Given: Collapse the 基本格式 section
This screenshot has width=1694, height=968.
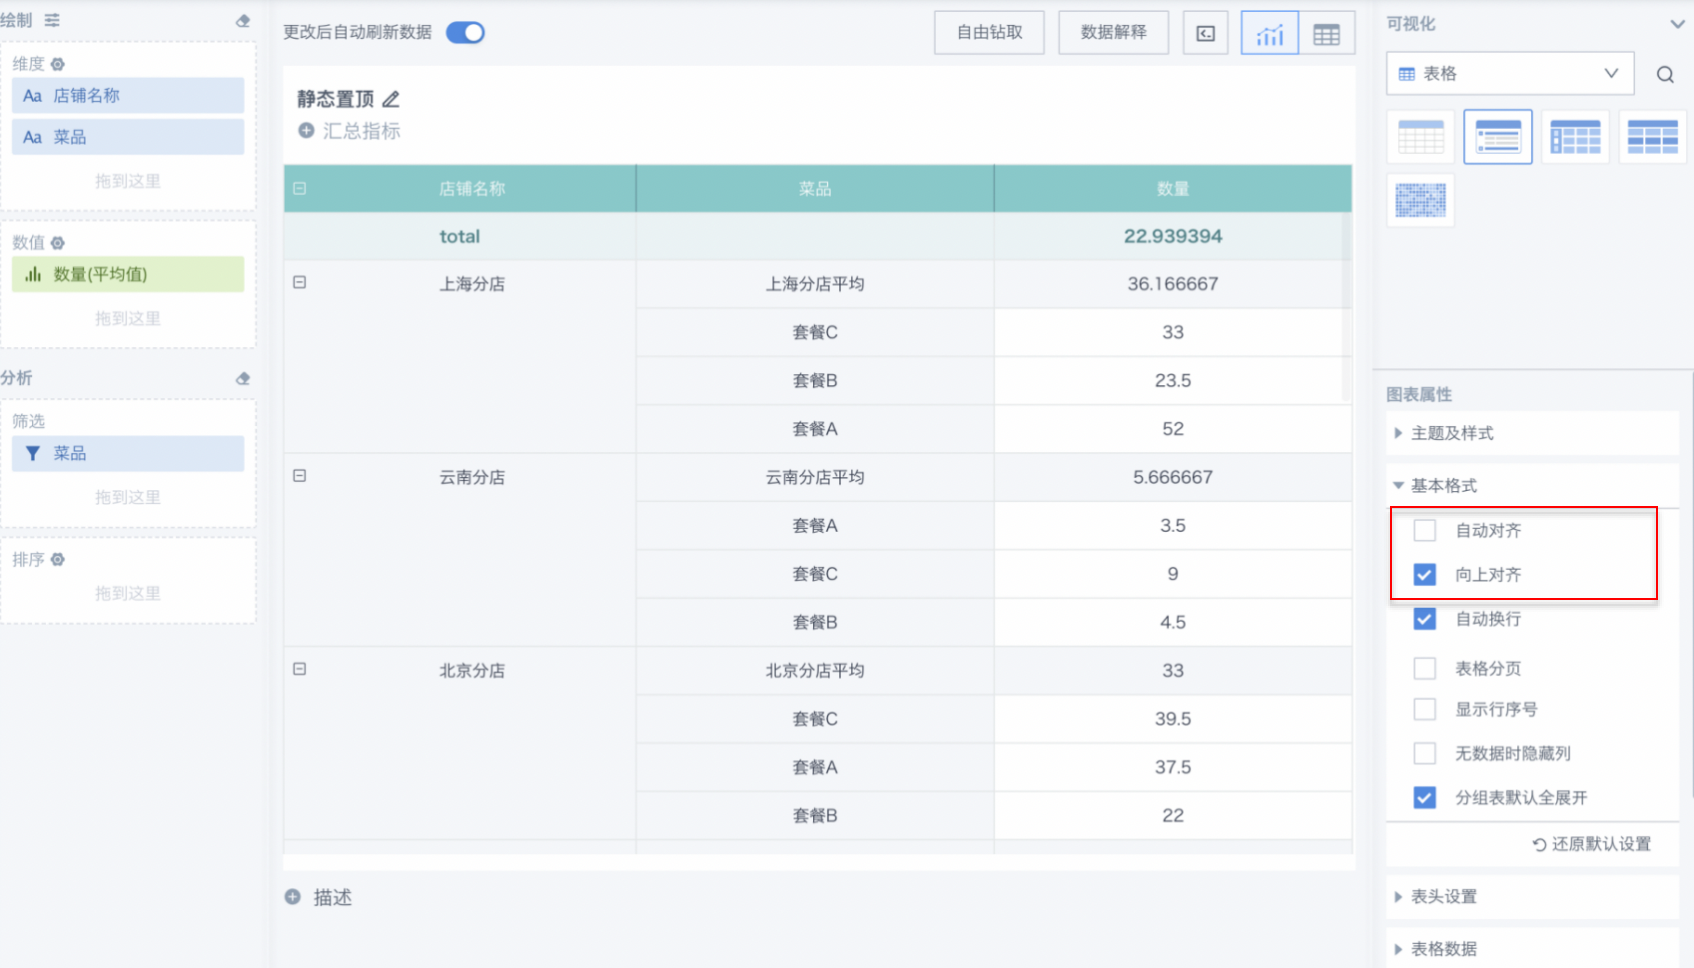Looking at the screenshot, I should coord(1532,485).
